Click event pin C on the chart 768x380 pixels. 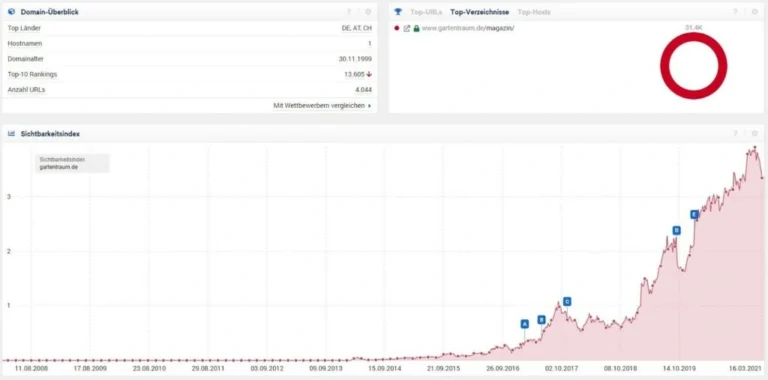pos(567,302)
